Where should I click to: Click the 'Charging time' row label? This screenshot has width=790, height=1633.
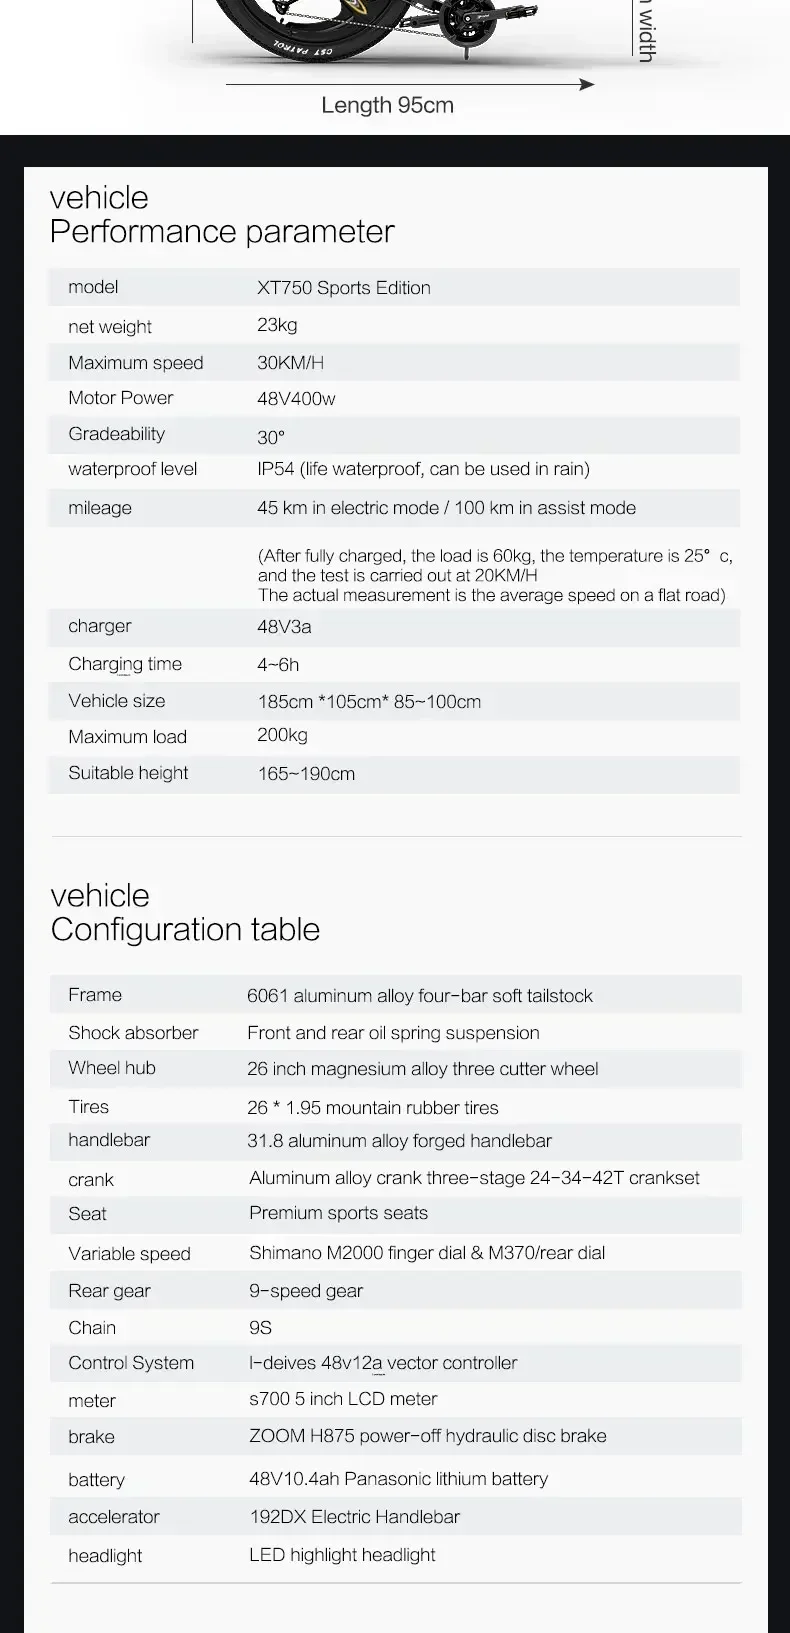point(125,664)
